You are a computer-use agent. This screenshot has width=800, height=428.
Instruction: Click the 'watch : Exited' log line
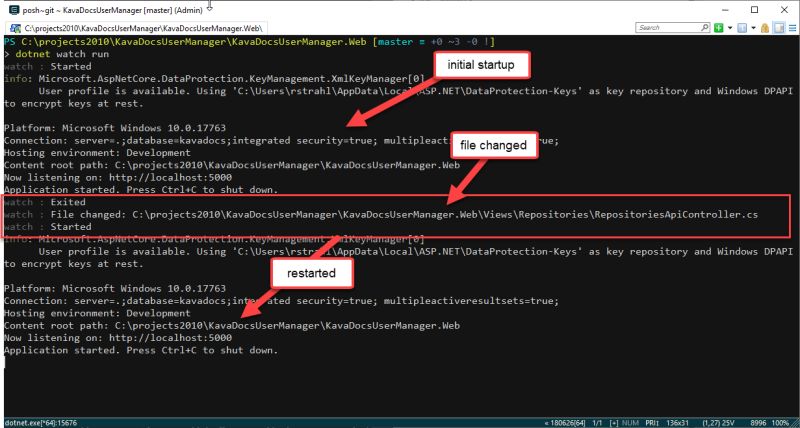[47, 203]
